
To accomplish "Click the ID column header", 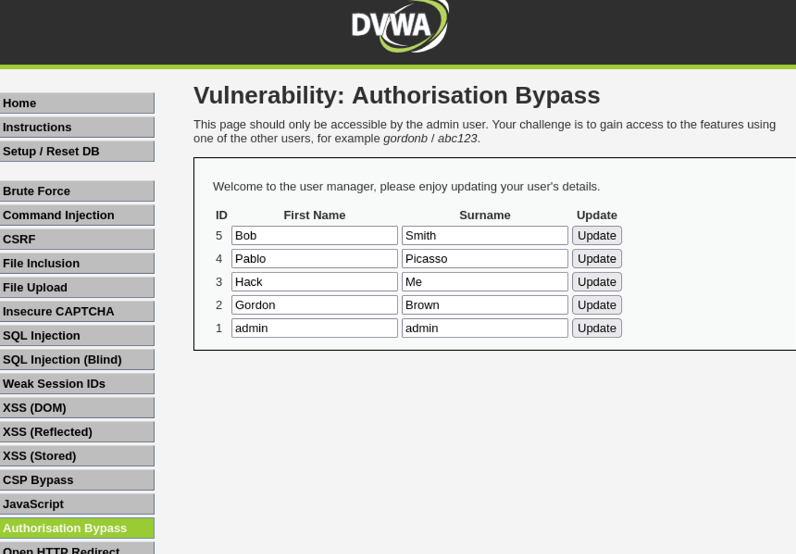I will pos(221,215).
